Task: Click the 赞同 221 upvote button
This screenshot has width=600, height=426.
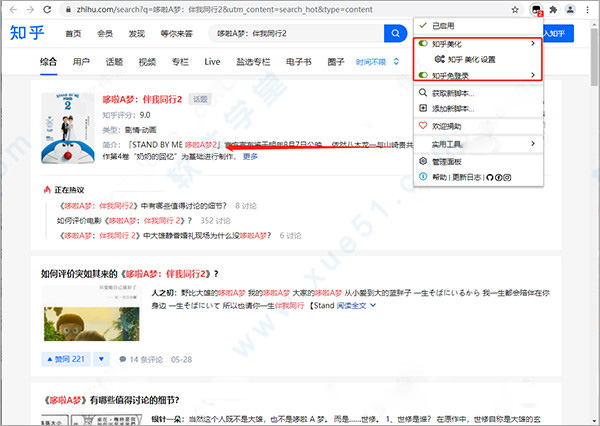Action: tap(66, 359)
